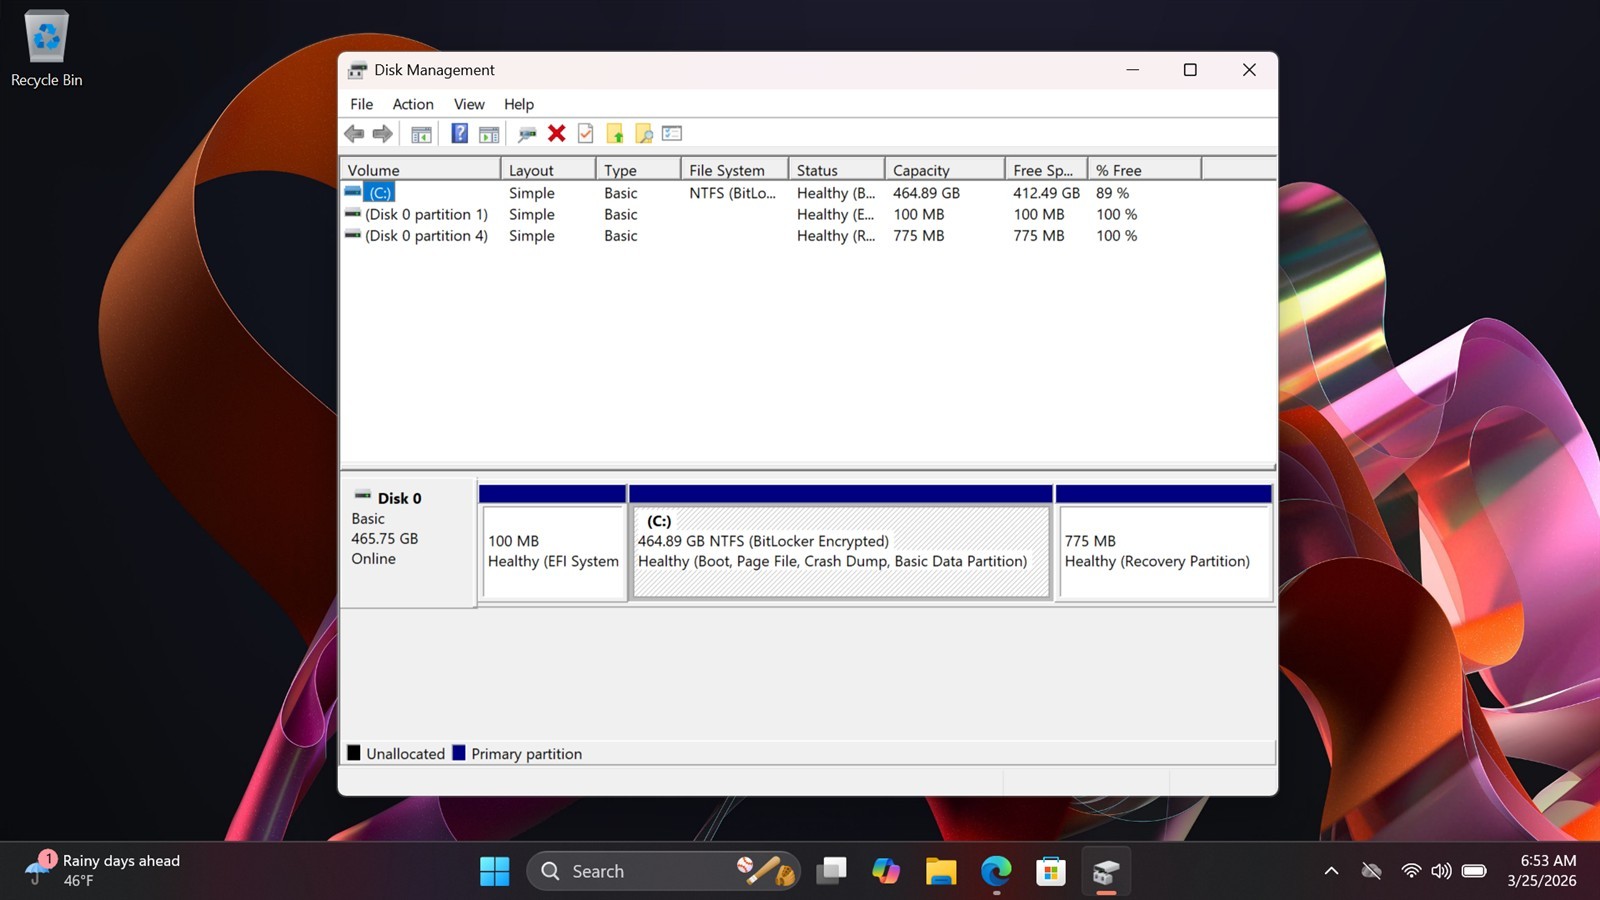Sort by the Capacity column header
The image size is (1600, 900).
944,170
